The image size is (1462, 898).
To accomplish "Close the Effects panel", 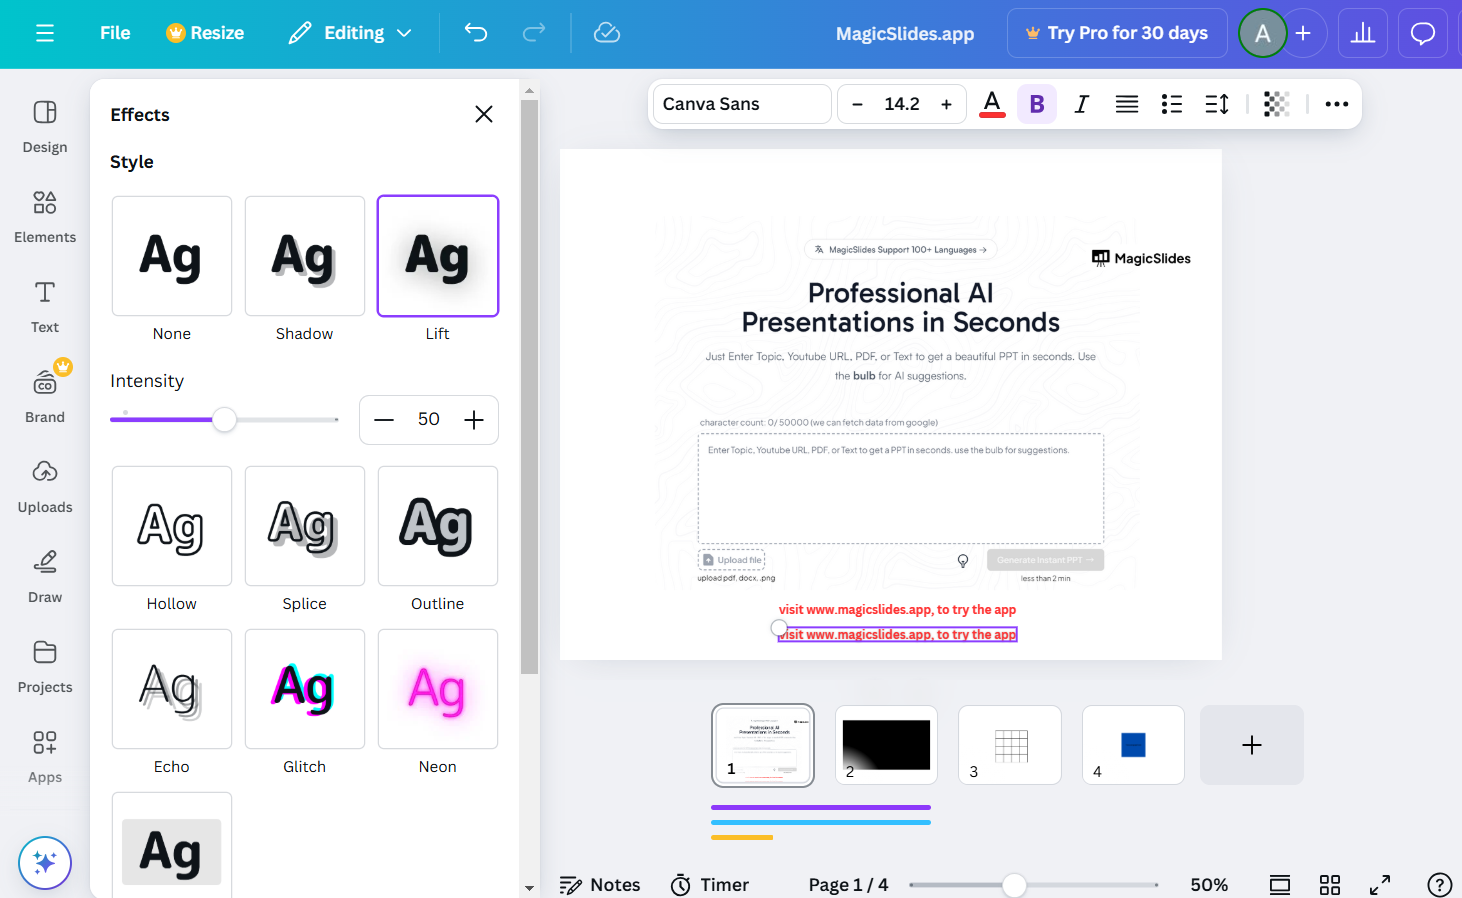I will [484, 114].
